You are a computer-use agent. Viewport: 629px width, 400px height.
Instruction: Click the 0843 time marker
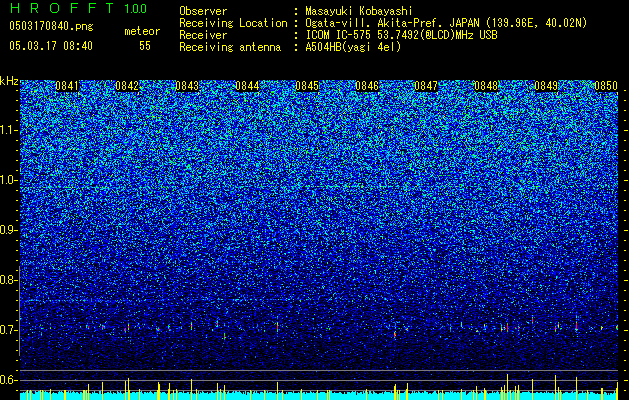[187, 86]
